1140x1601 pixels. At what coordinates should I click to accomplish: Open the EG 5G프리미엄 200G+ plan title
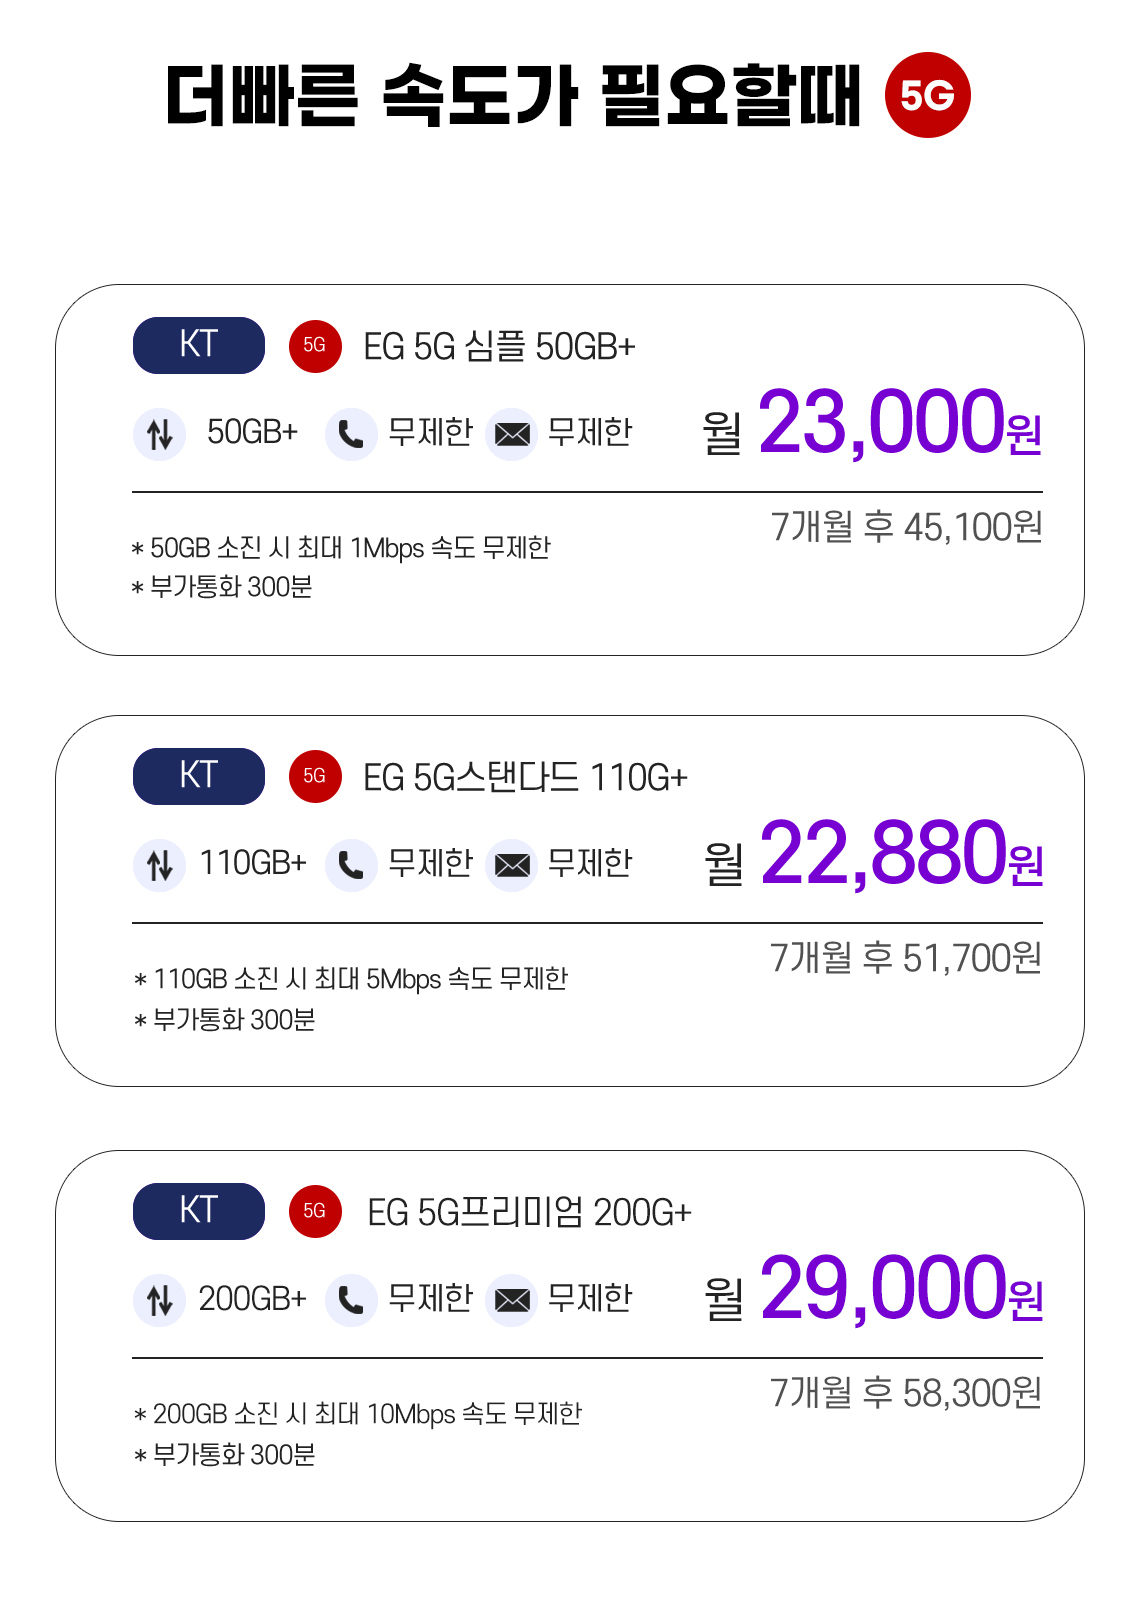pos(529,1213)
